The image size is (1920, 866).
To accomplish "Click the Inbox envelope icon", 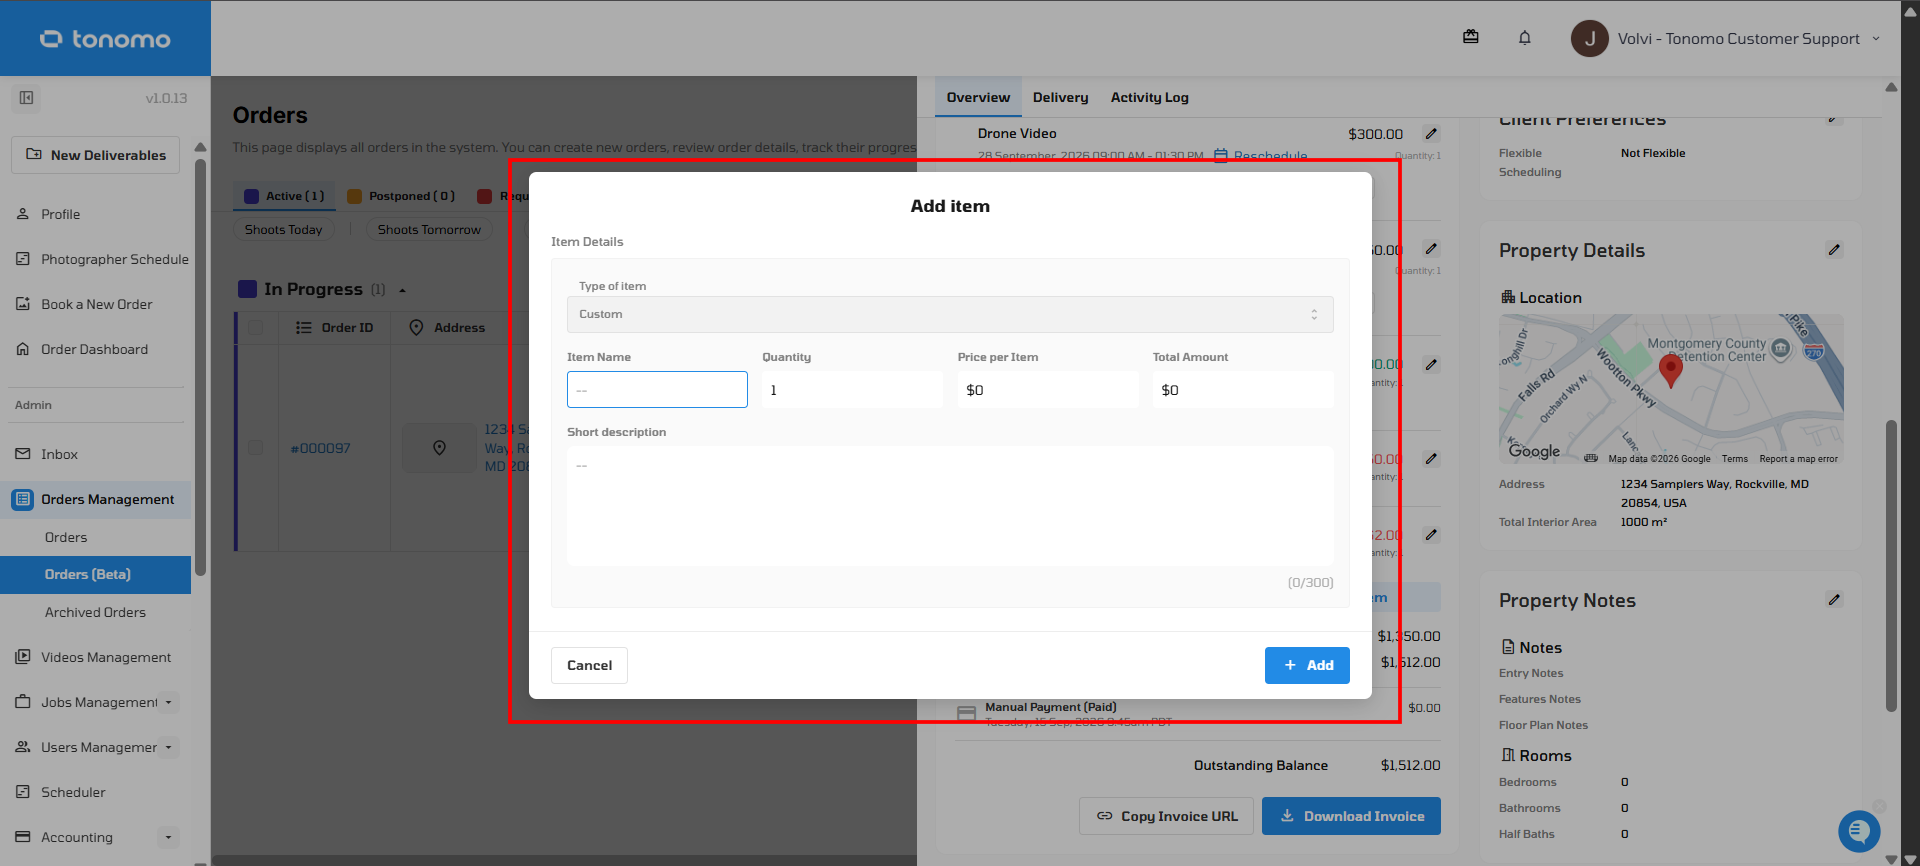I will pyautogui.click(x=23, y=454).
